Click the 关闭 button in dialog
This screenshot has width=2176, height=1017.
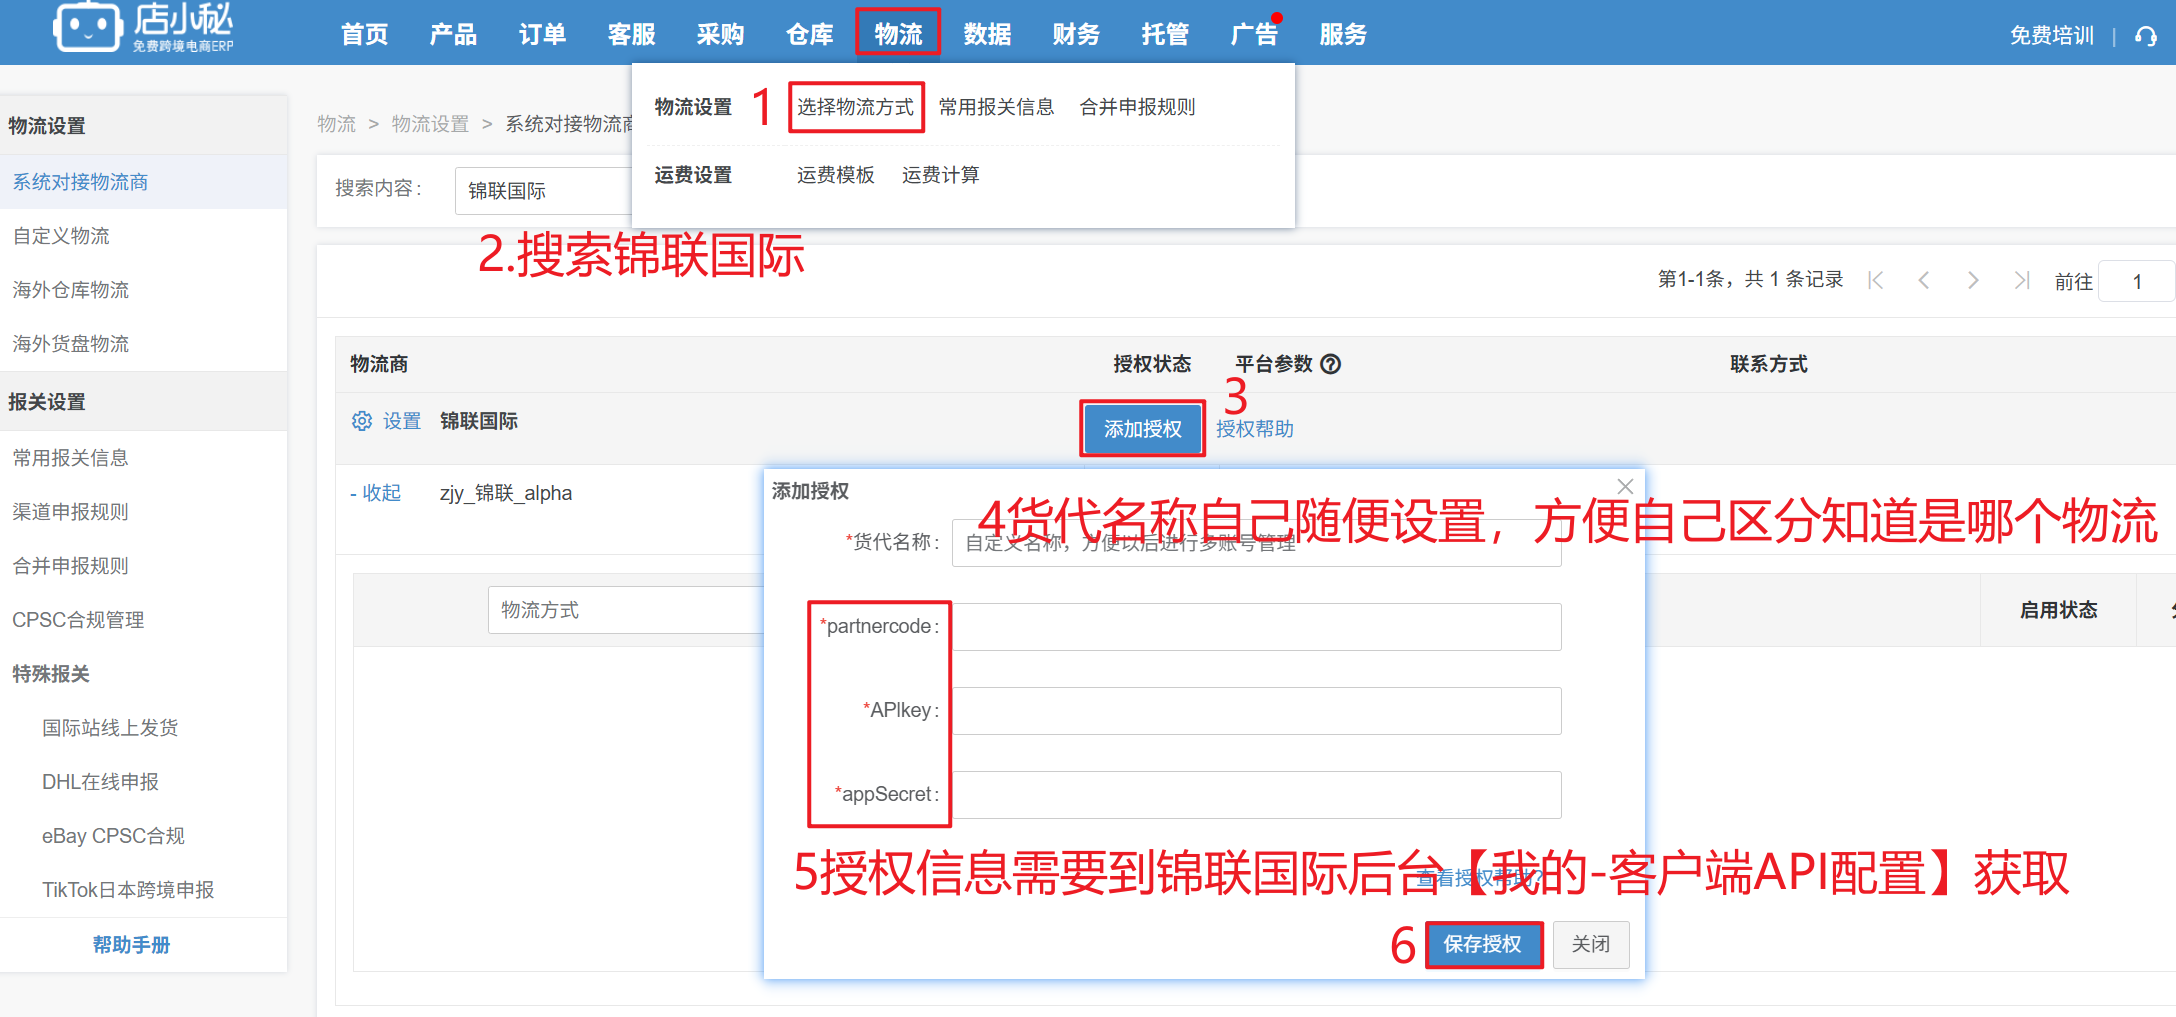point(1590,944)
